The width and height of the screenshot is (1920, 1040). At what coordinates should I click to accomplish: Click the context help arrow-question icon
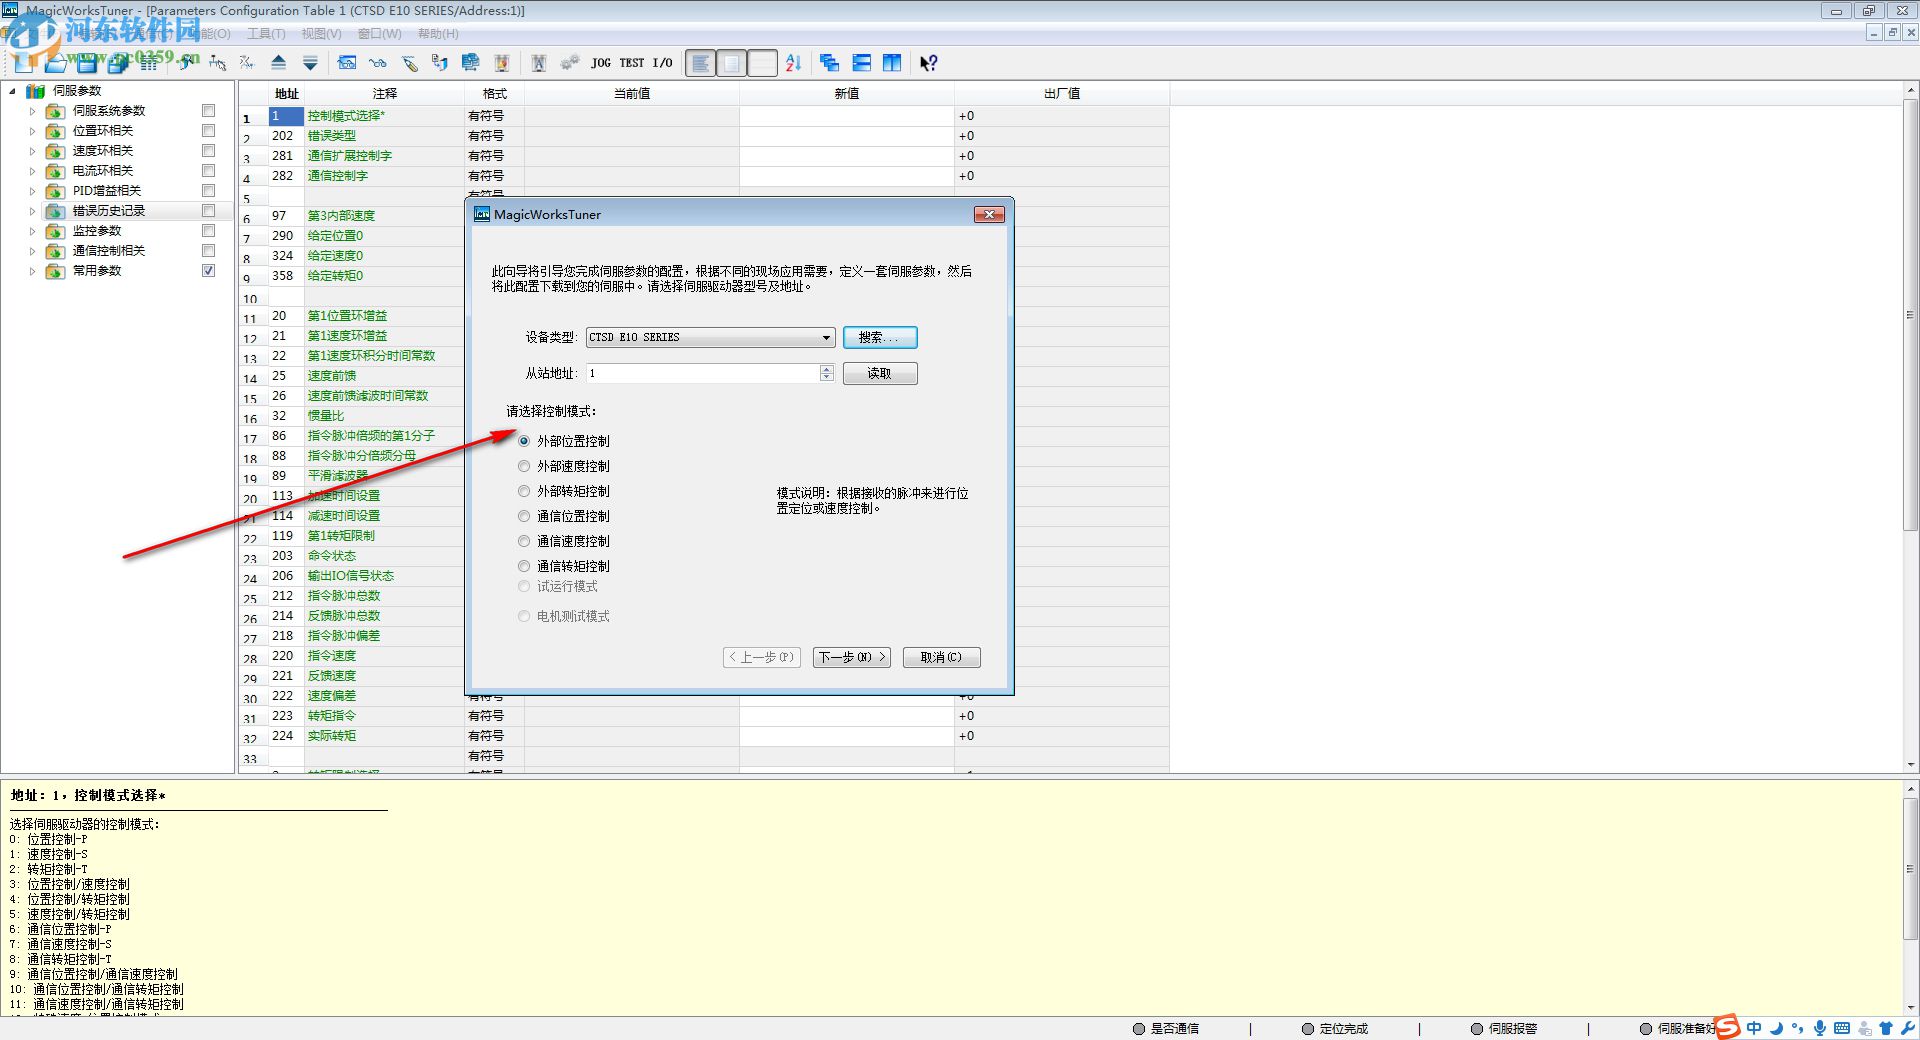point(929,63)
